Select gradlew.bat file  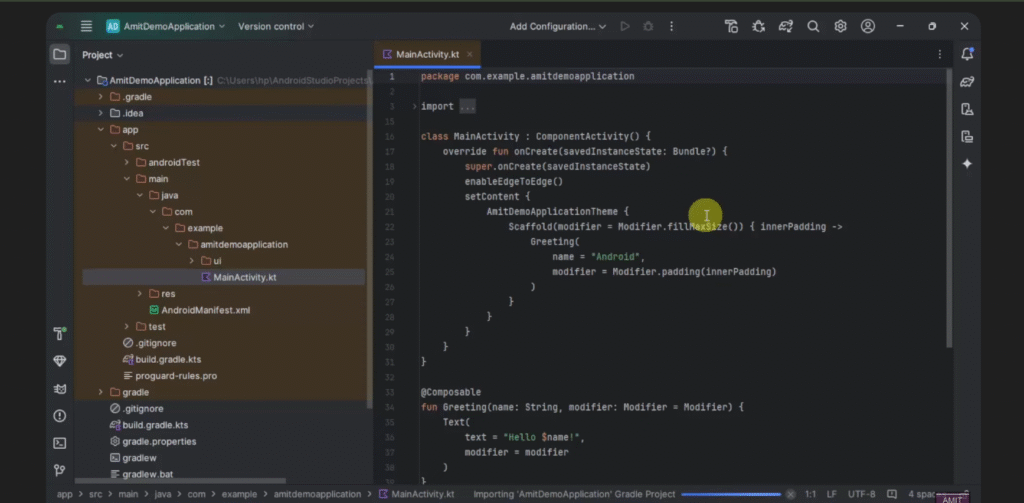pyautogui.click(x=141, y=474)
